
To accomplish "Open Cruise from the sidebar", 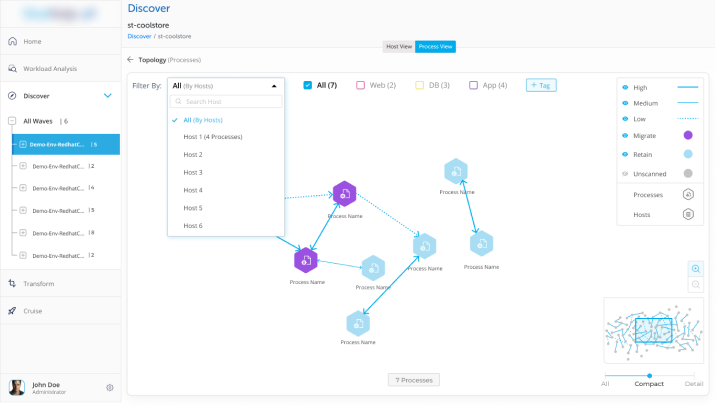I will tap(33, 311).
